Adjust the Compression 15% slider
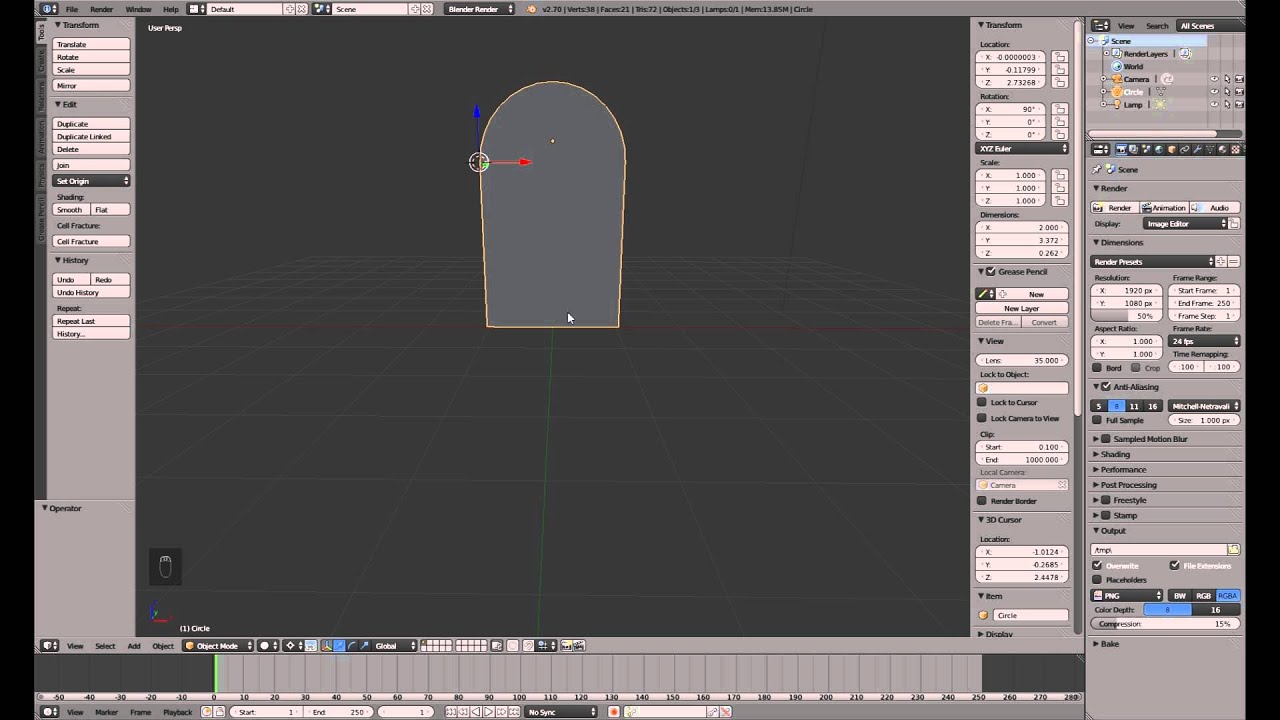 coord(1166,624)
